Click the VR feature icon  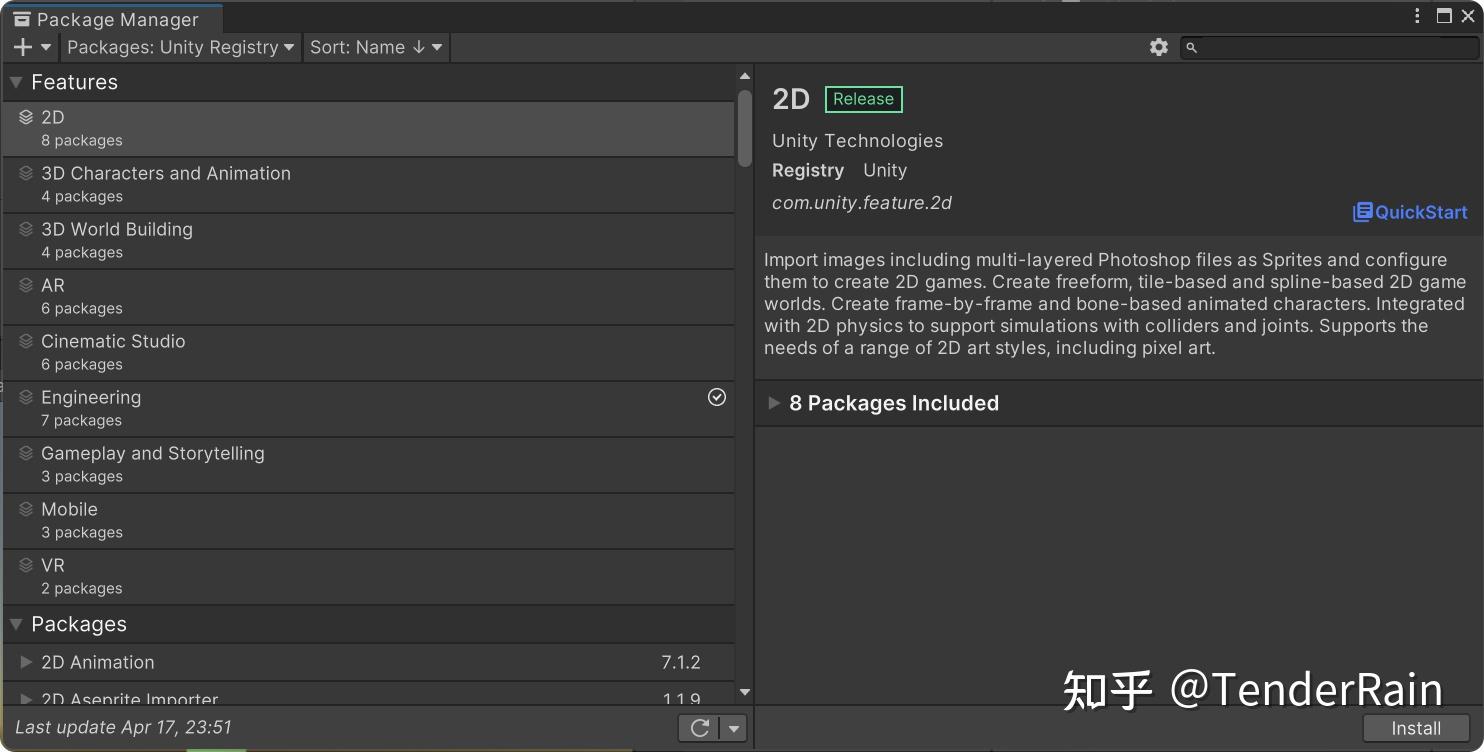(x=25, y=564)
